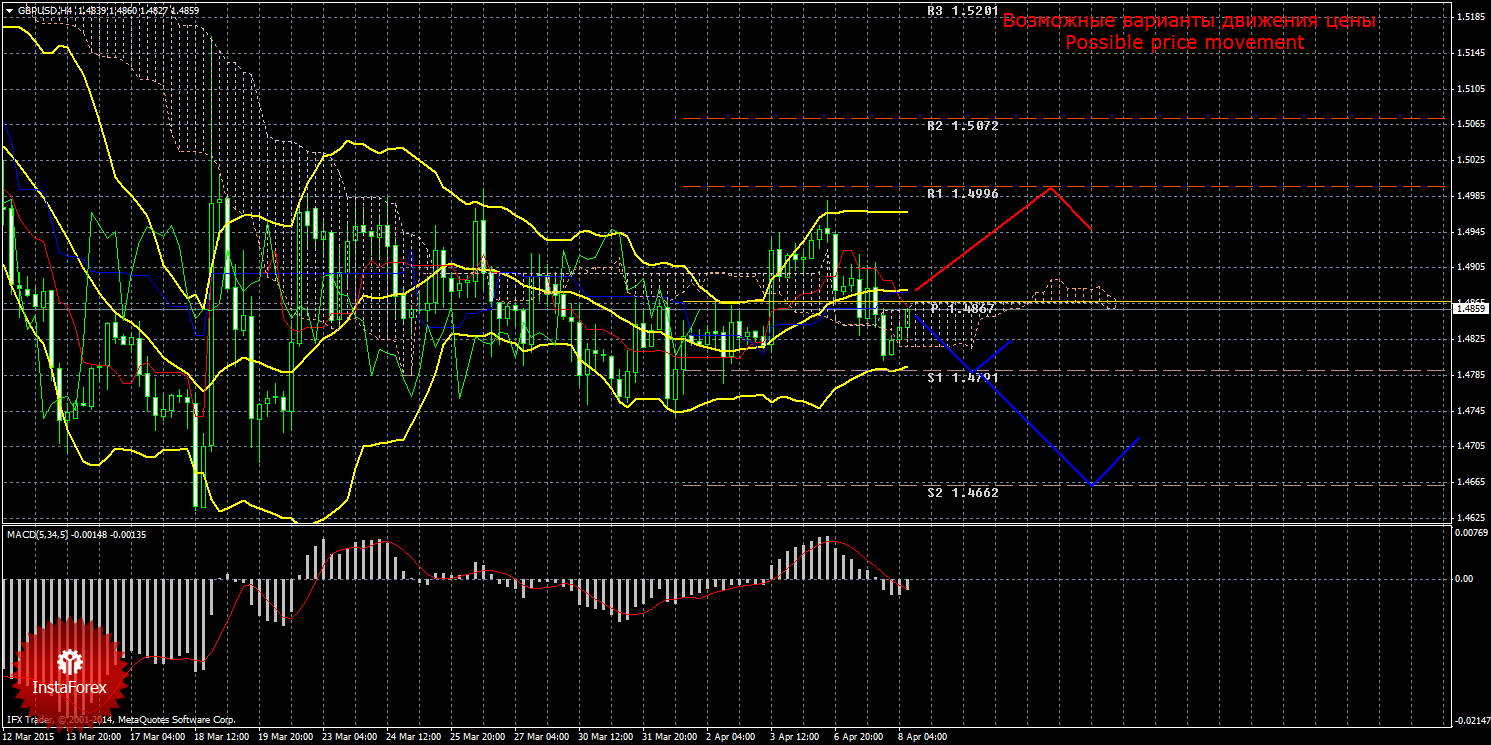1491x745 pixels.
Task: Click the 'Possible price movement' red caption
Action: click(1184, 43)
